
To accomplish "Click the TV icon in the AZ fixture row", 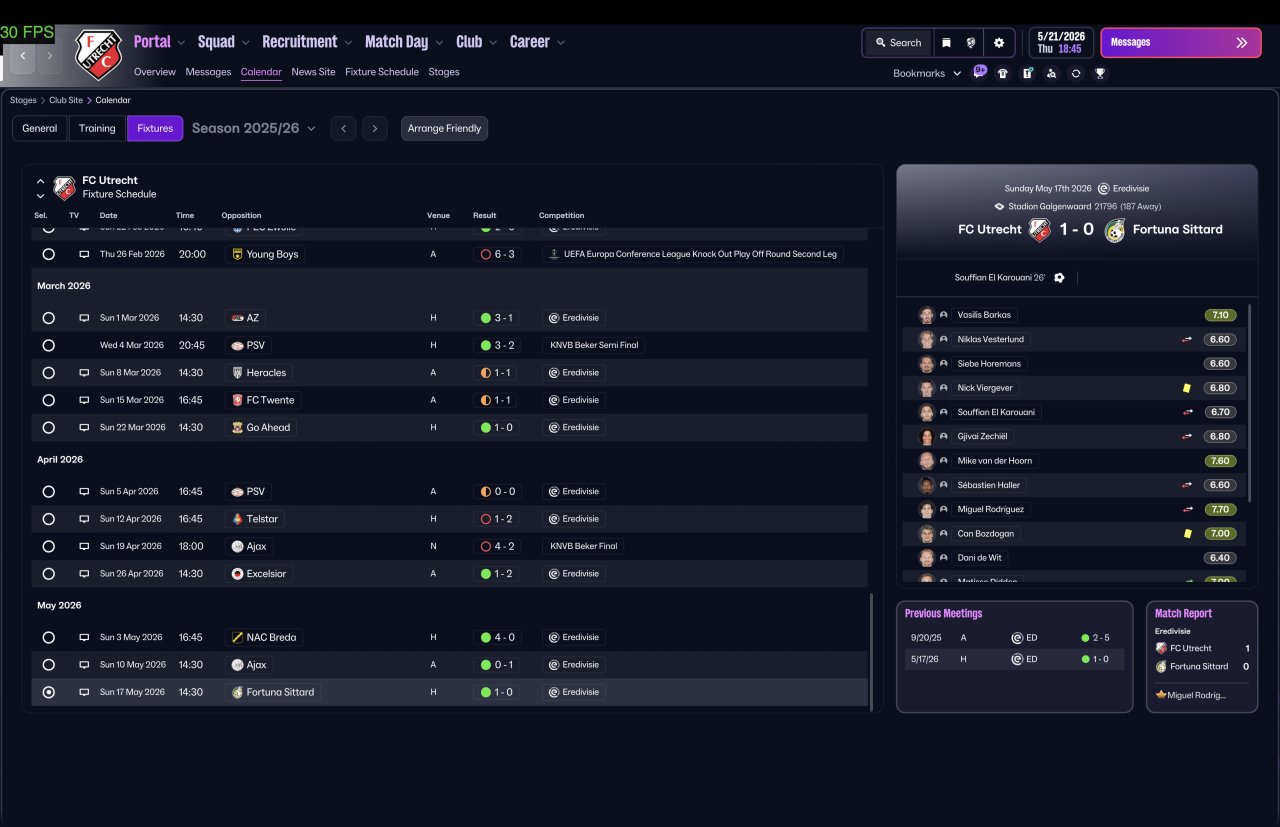I will coord(84,318).
